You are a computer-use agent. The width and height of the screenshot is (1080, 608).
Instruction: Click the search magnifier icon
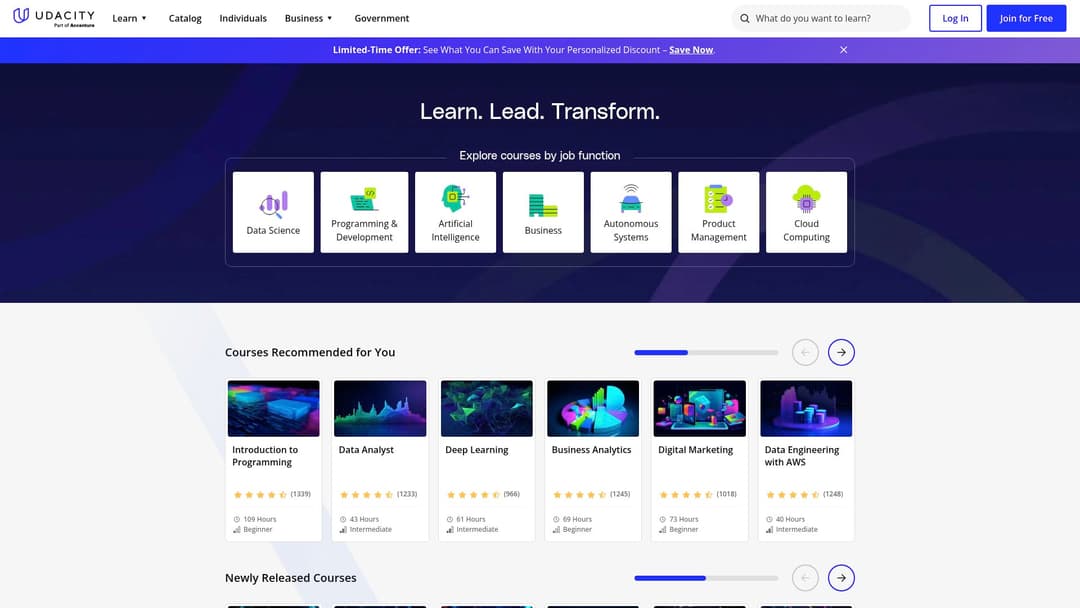745,19
